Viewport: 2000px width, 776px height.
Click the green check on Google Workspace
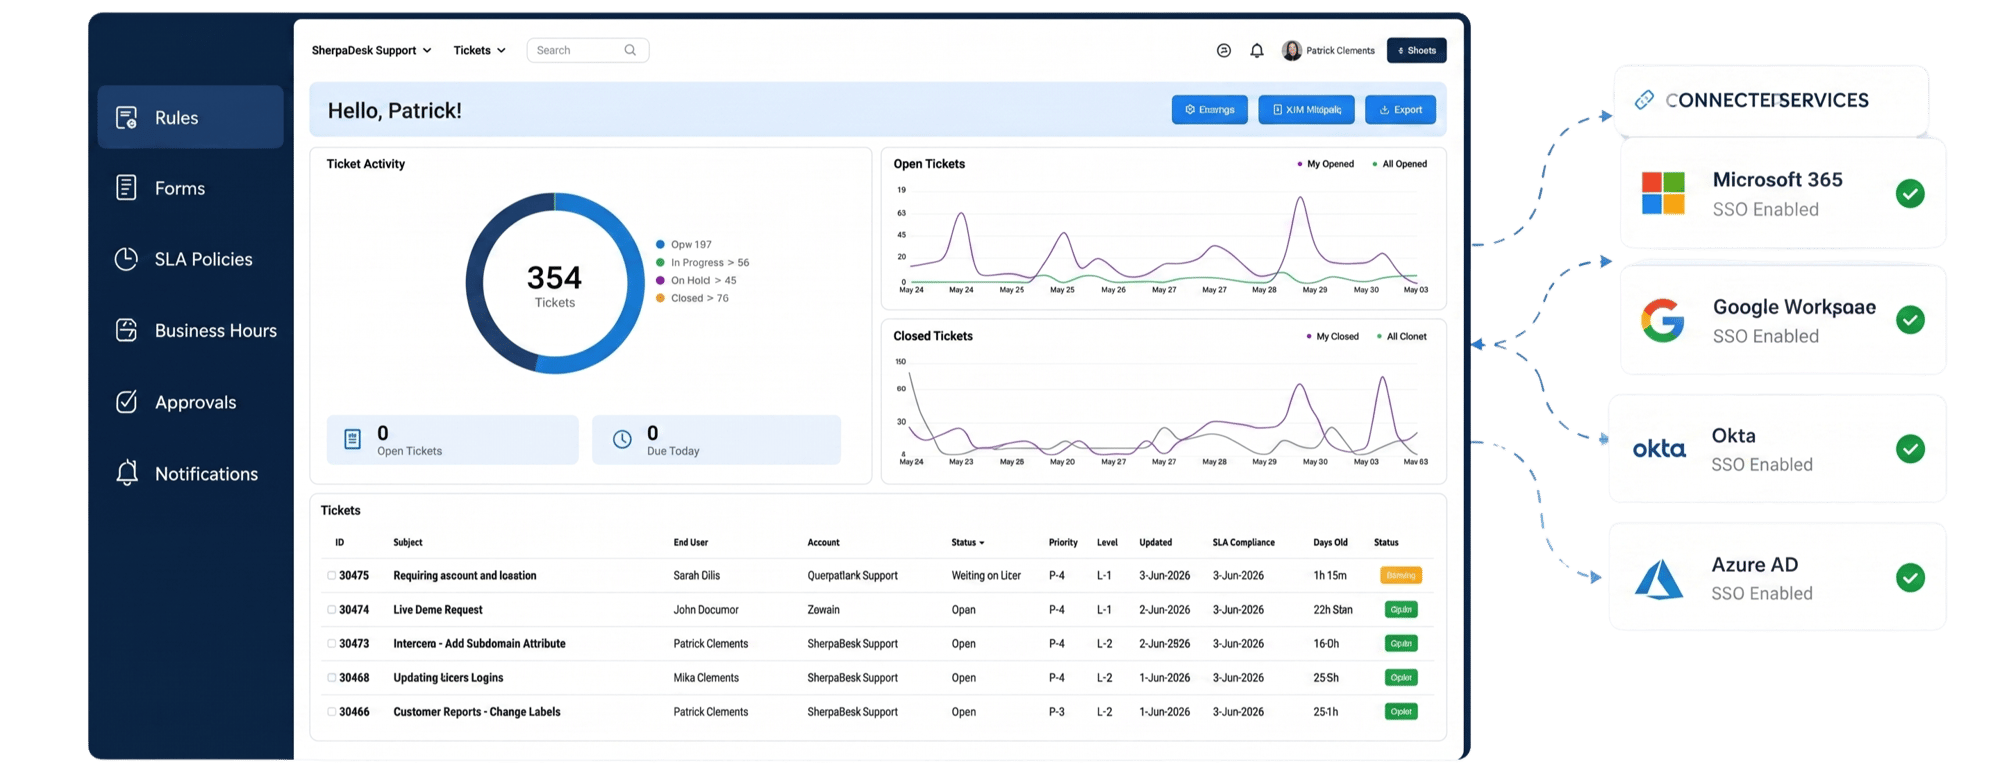(x=1910, y=320)
